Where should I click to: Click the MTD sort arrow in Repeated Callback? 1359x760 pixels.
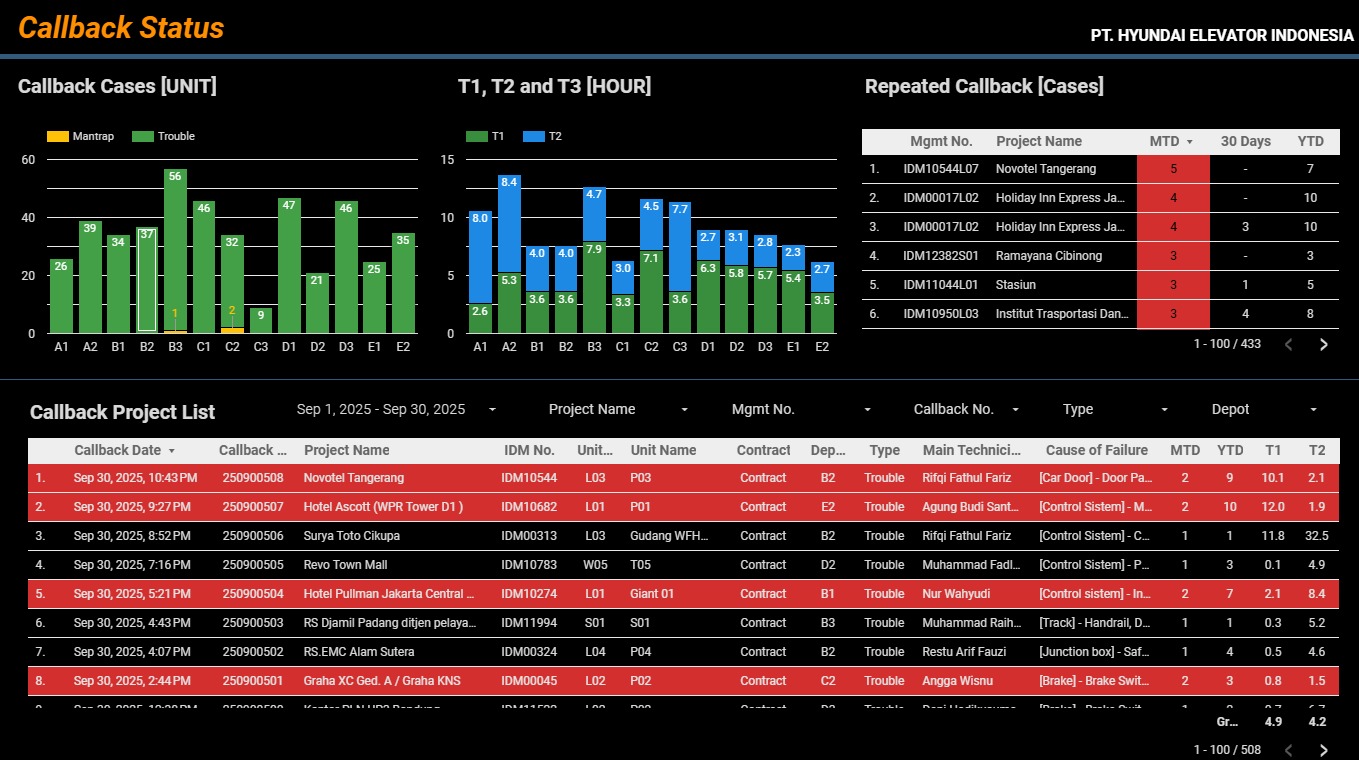1189,142
